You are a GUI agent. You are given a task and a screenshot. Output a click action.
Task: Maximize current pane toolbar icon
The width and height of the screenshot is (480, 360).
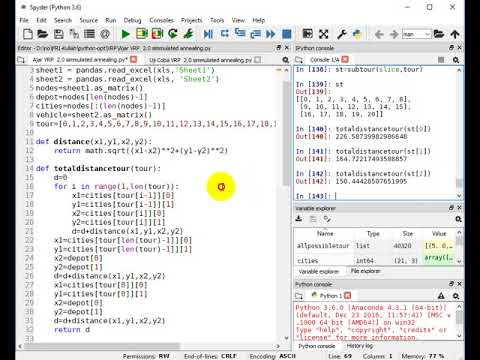coord(307,34)
